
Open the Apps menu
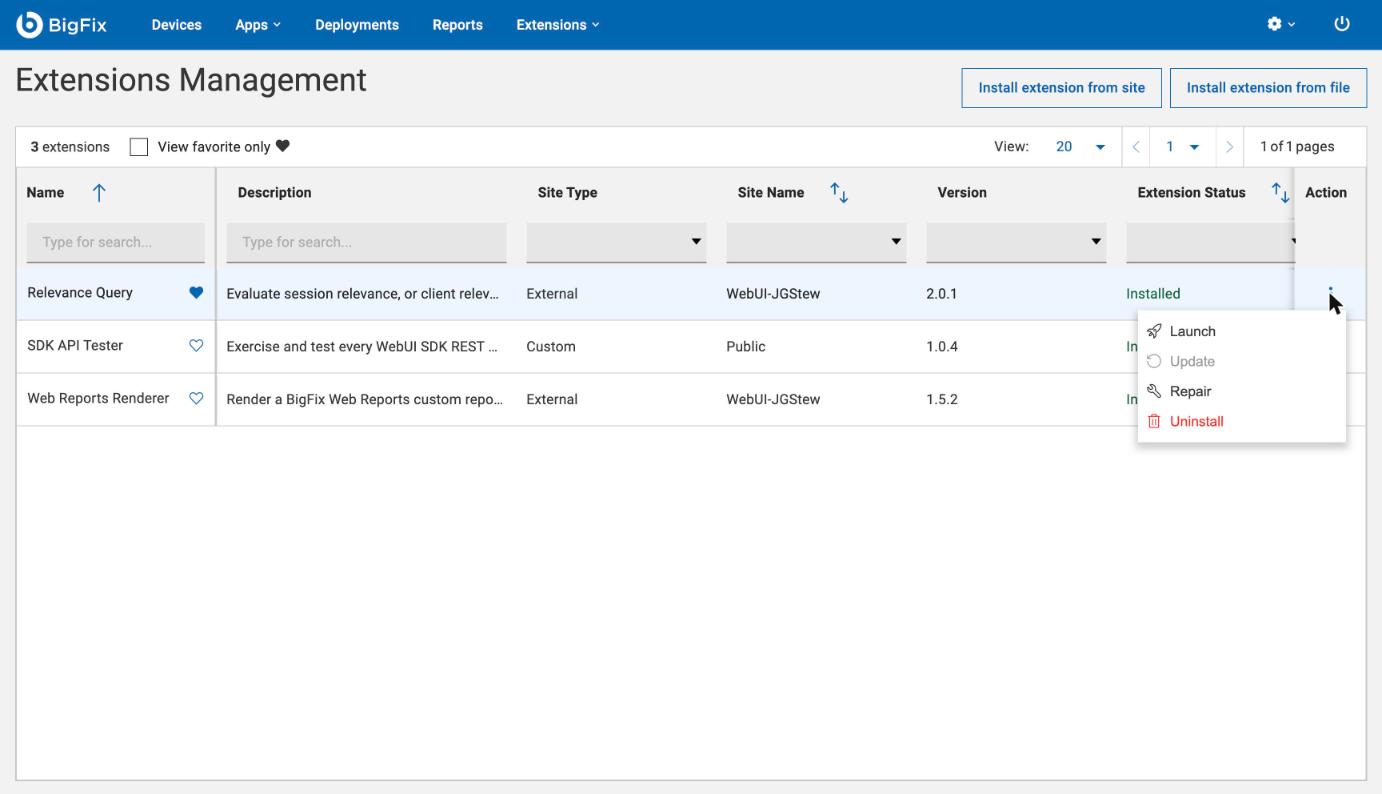click(257, 25)
